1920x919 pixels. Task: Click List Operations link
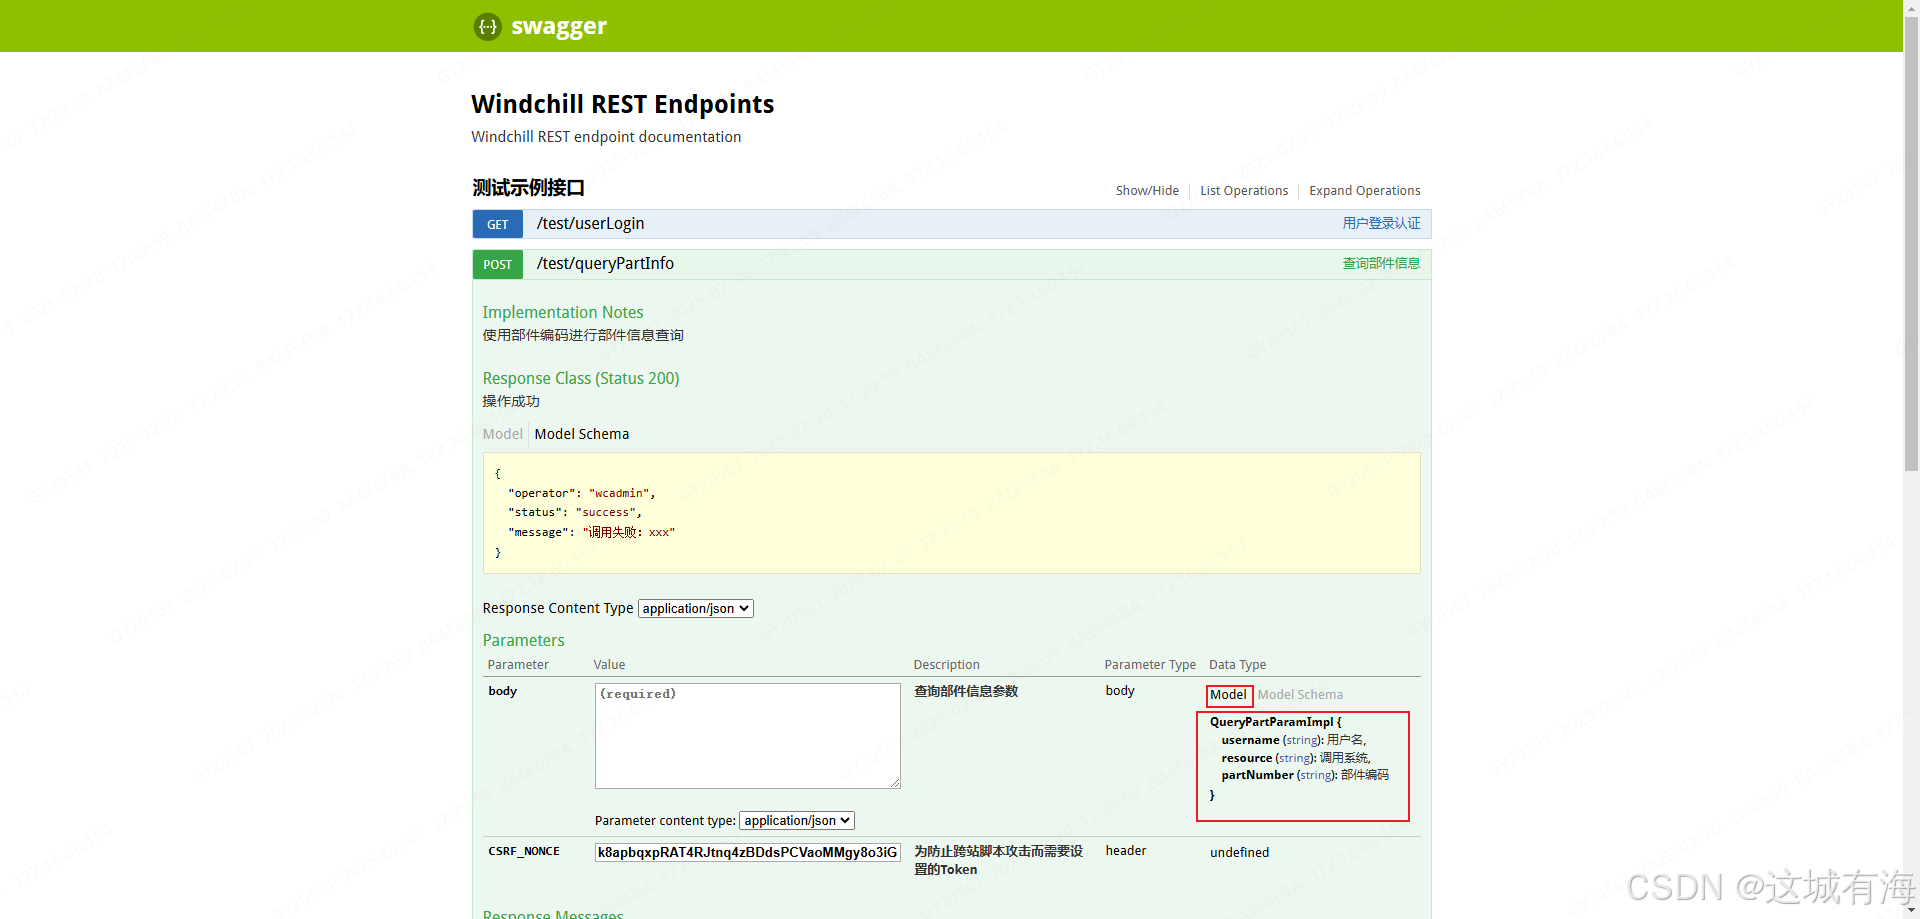pos(1244,191)
